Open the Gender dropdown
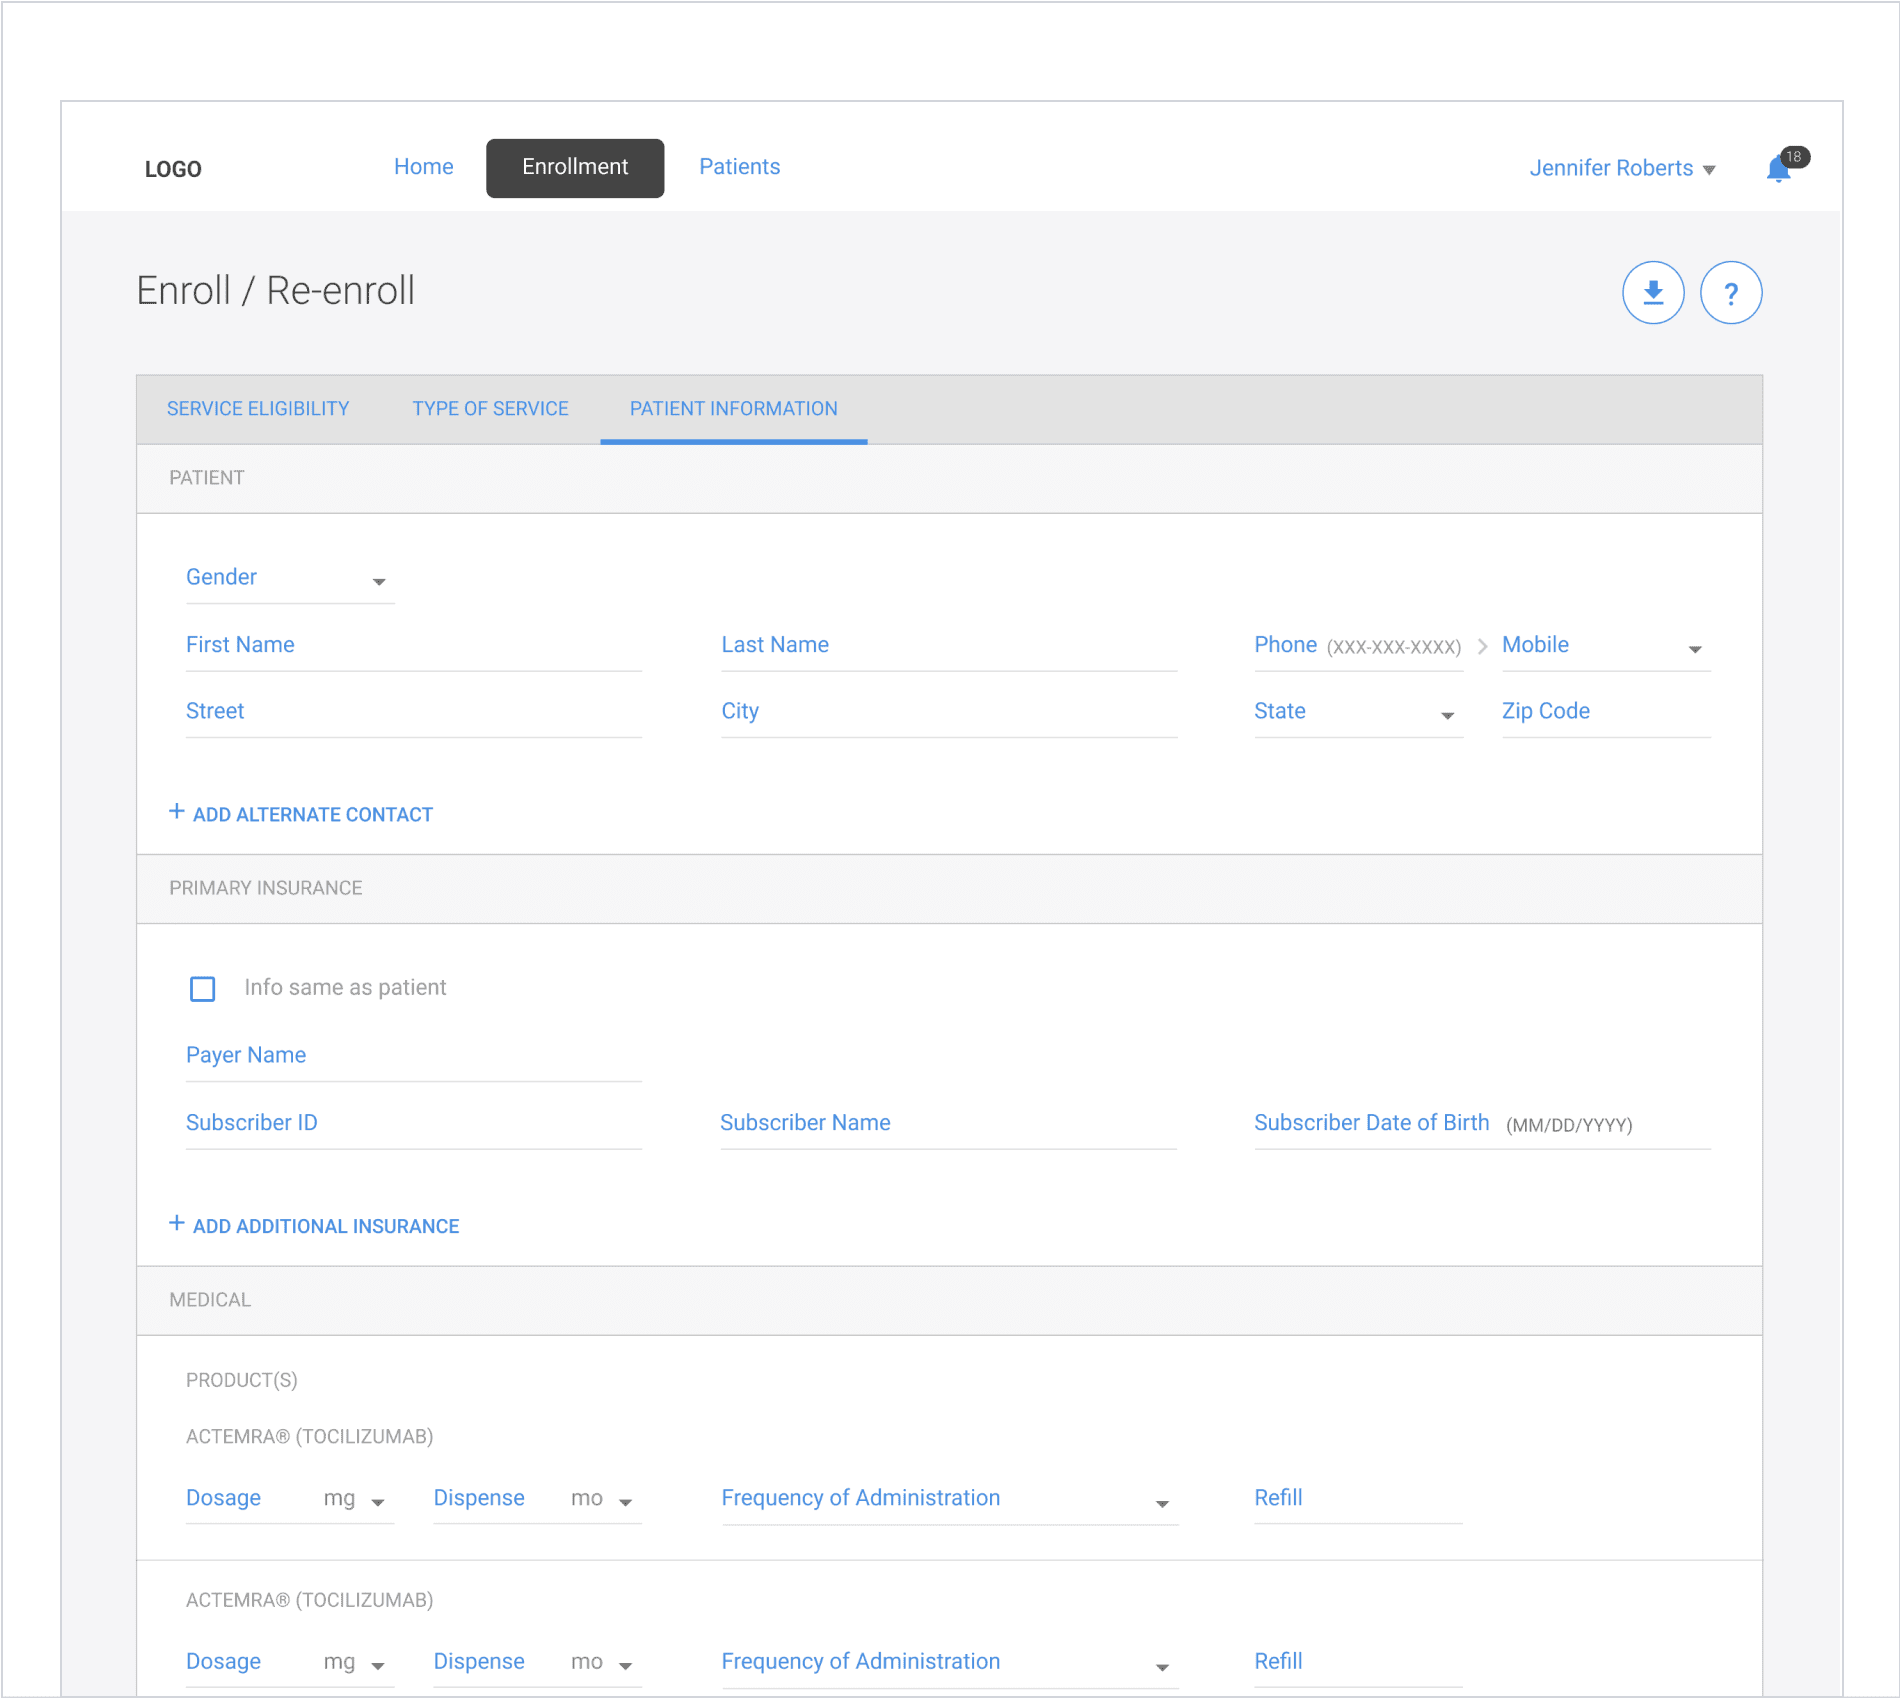 coord(290,579)
